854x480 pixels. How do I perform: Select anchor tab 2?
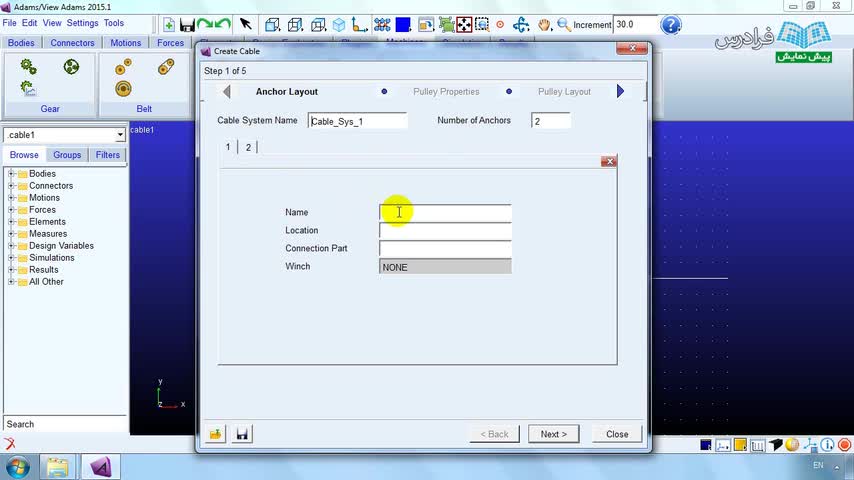click(x=248, y=147)
